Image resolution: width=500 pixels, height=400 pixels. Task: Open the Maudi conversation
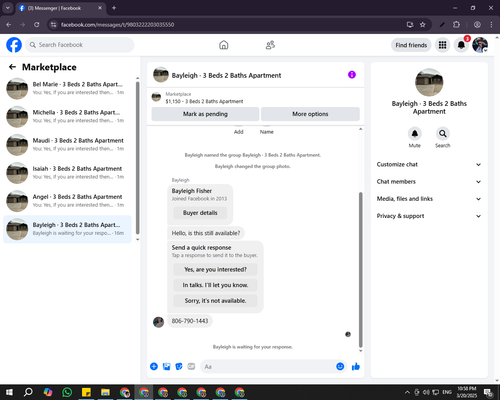(x=67, y=145)
